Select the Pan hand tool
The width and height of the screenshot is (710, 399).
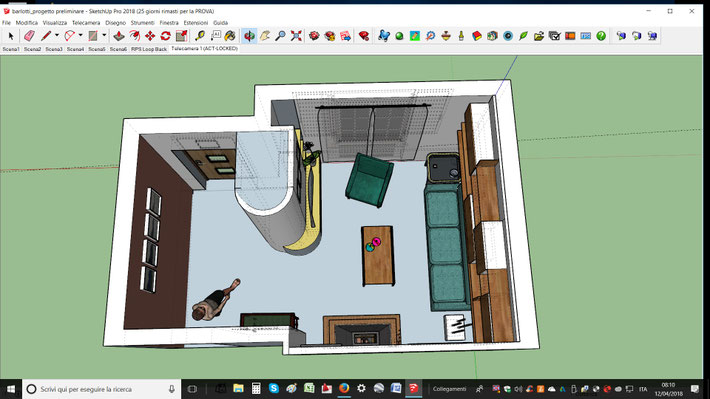pyautogui.click(x=265, y=36)
